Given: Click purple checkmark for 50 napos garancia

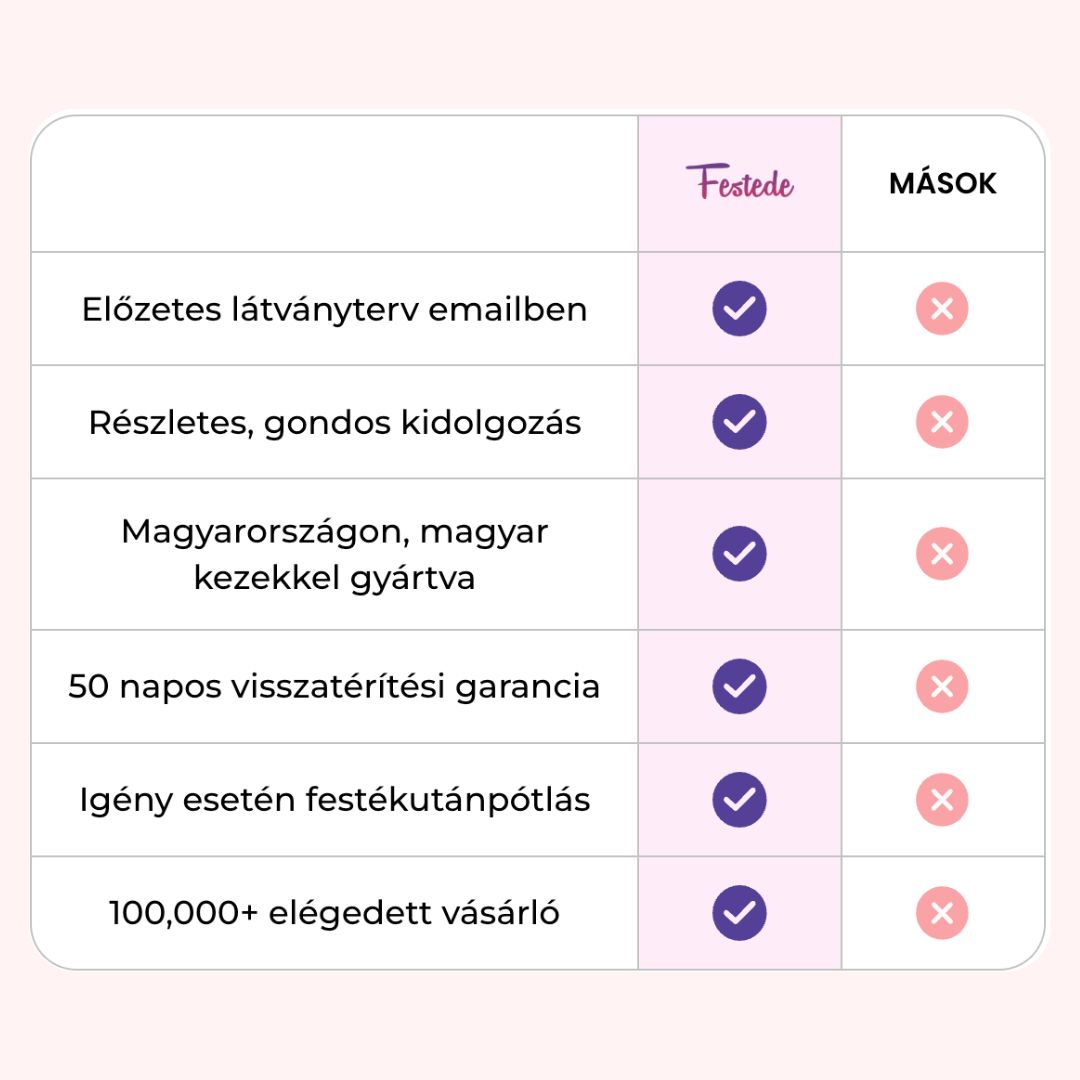Looking at the screenshot, I should [x=739, y=686].
